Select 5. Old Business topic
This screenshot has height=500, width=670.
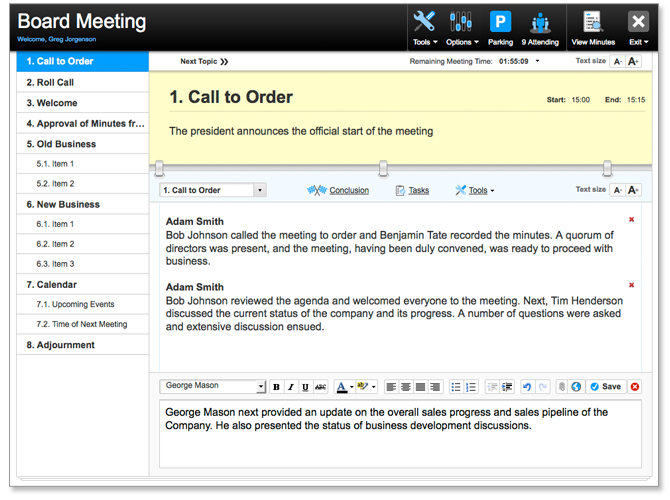82,144
